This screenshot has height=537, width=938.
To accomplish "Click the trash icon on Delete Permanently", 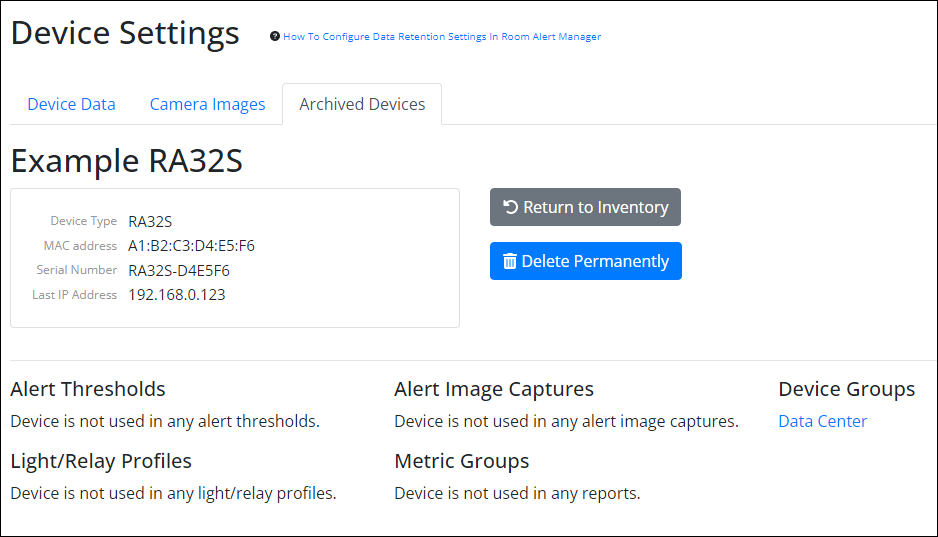I will pos(510,261).
